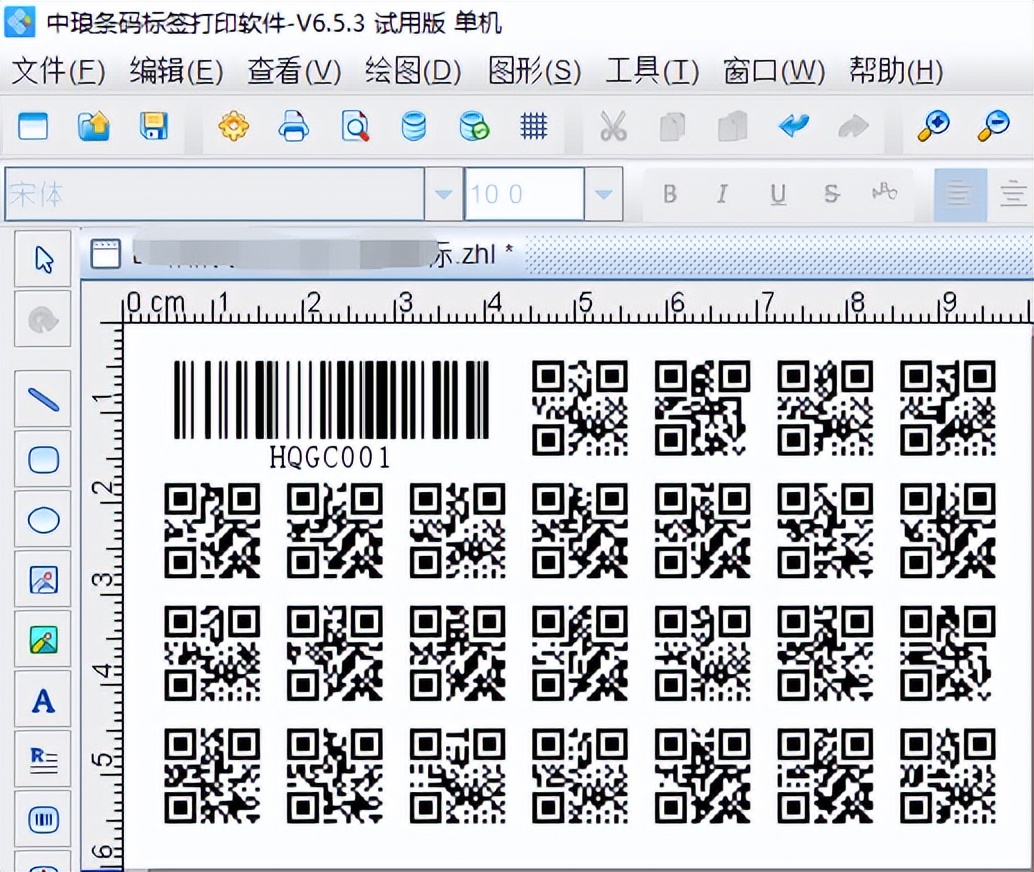Select the barcode drawing tool
This screenshot has height=872, width=1034.
coord(44,820)
